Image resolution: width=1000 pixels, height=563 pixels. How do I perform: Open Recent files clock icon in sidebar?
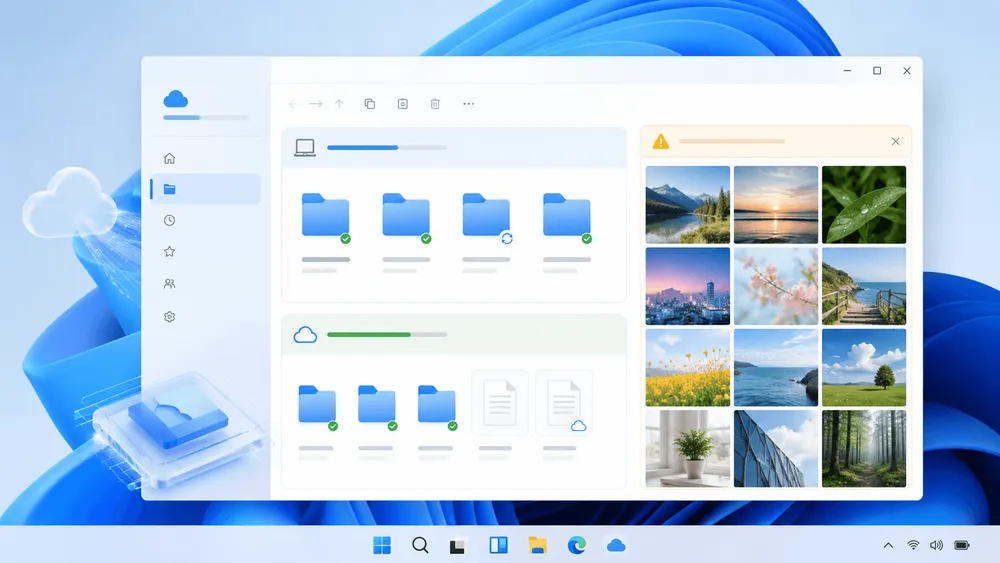pos(169,220)
